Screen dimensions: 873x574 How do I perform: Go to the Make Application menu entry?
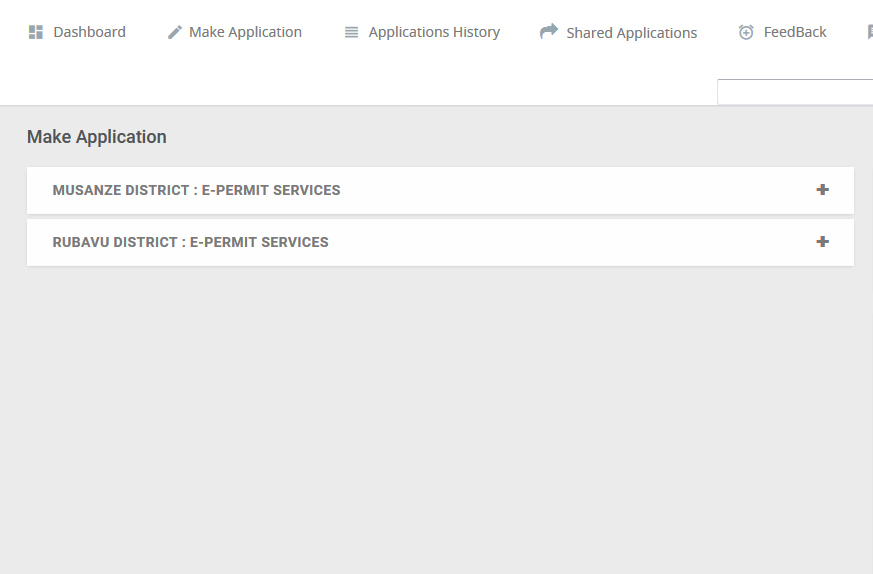coord(246,32)
